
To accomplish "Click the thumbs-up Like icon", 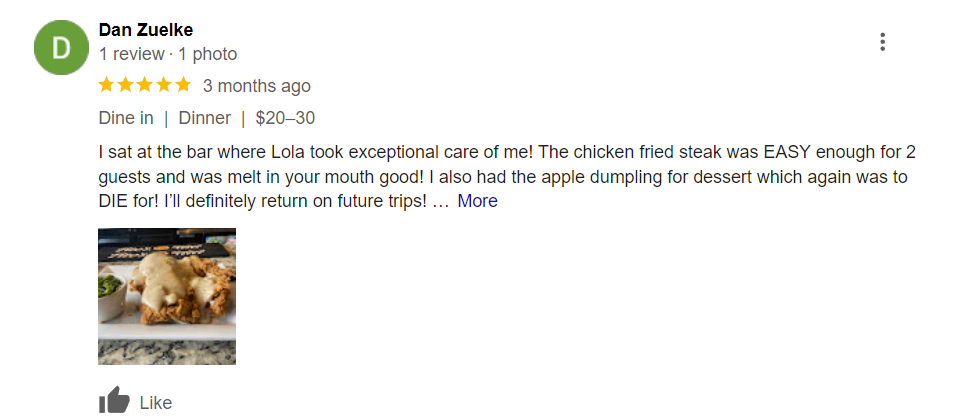I will pos(115,401).
